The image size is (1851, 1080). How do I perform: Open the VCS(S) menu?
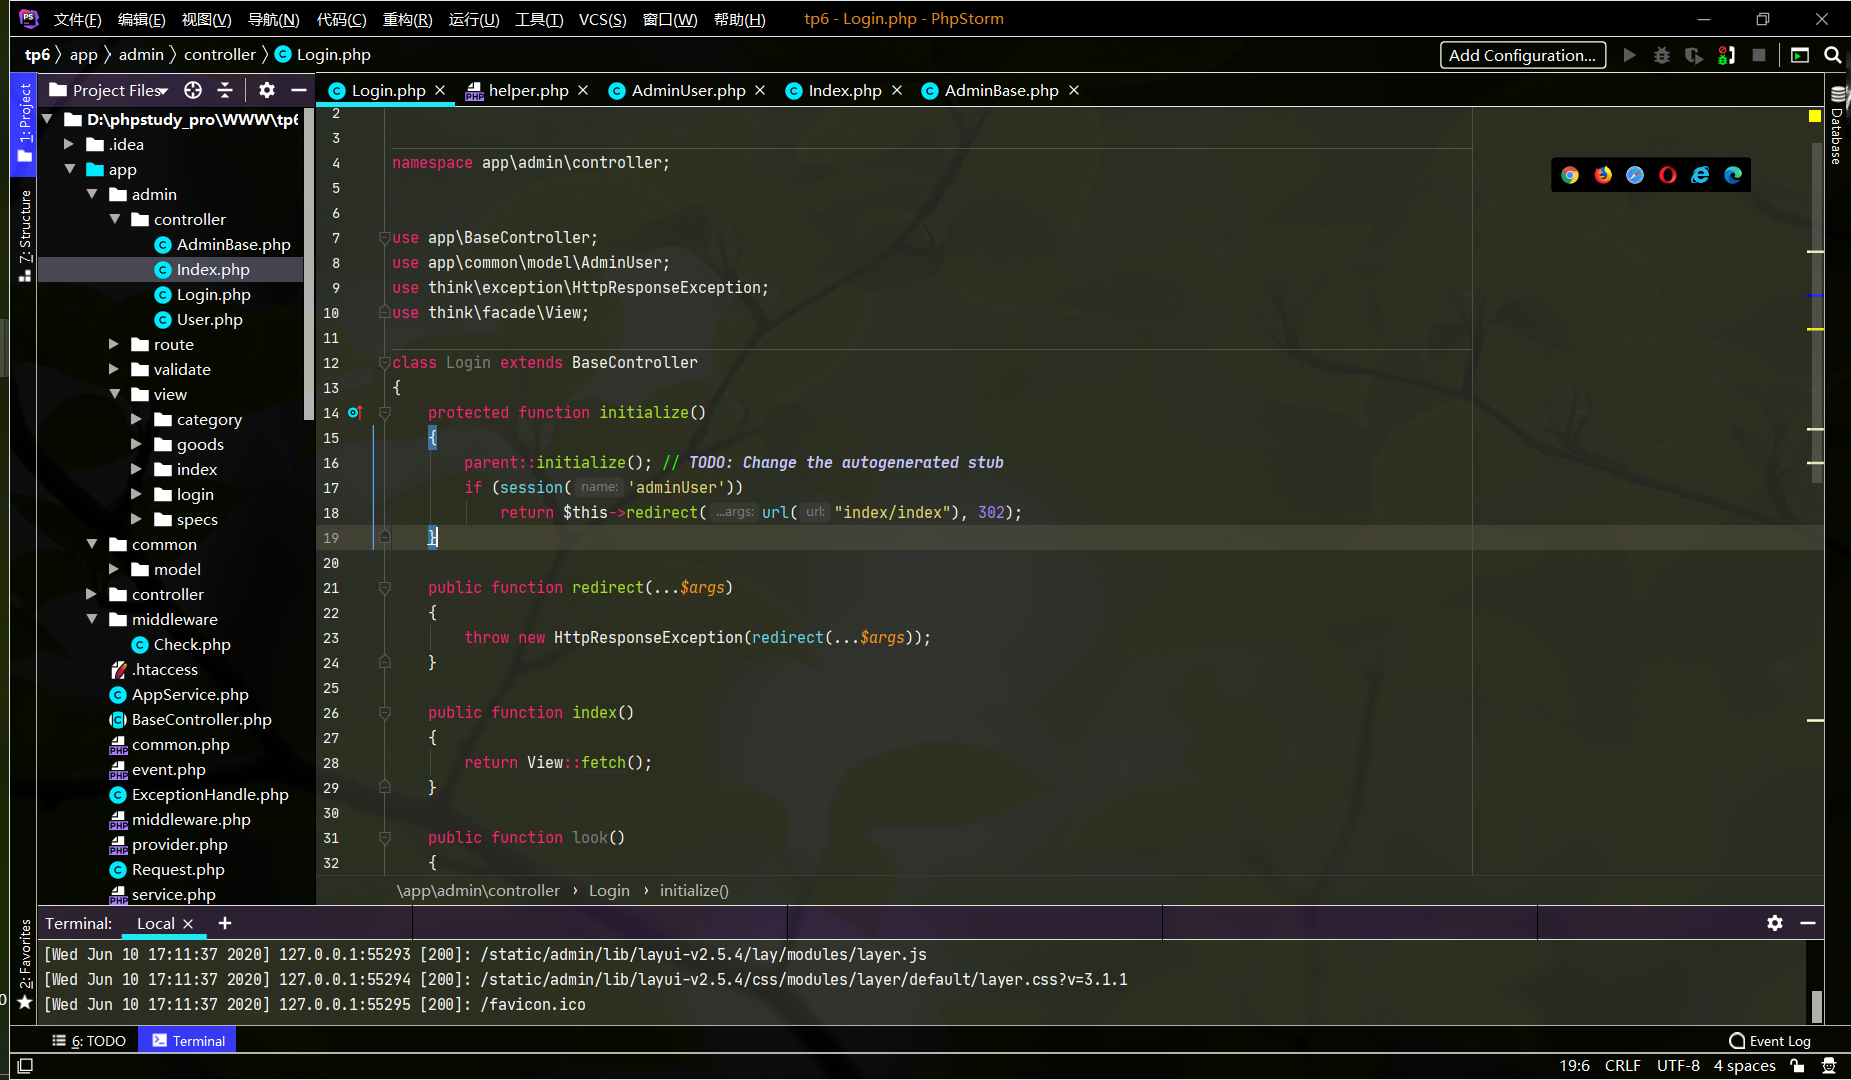click(603, 19)
